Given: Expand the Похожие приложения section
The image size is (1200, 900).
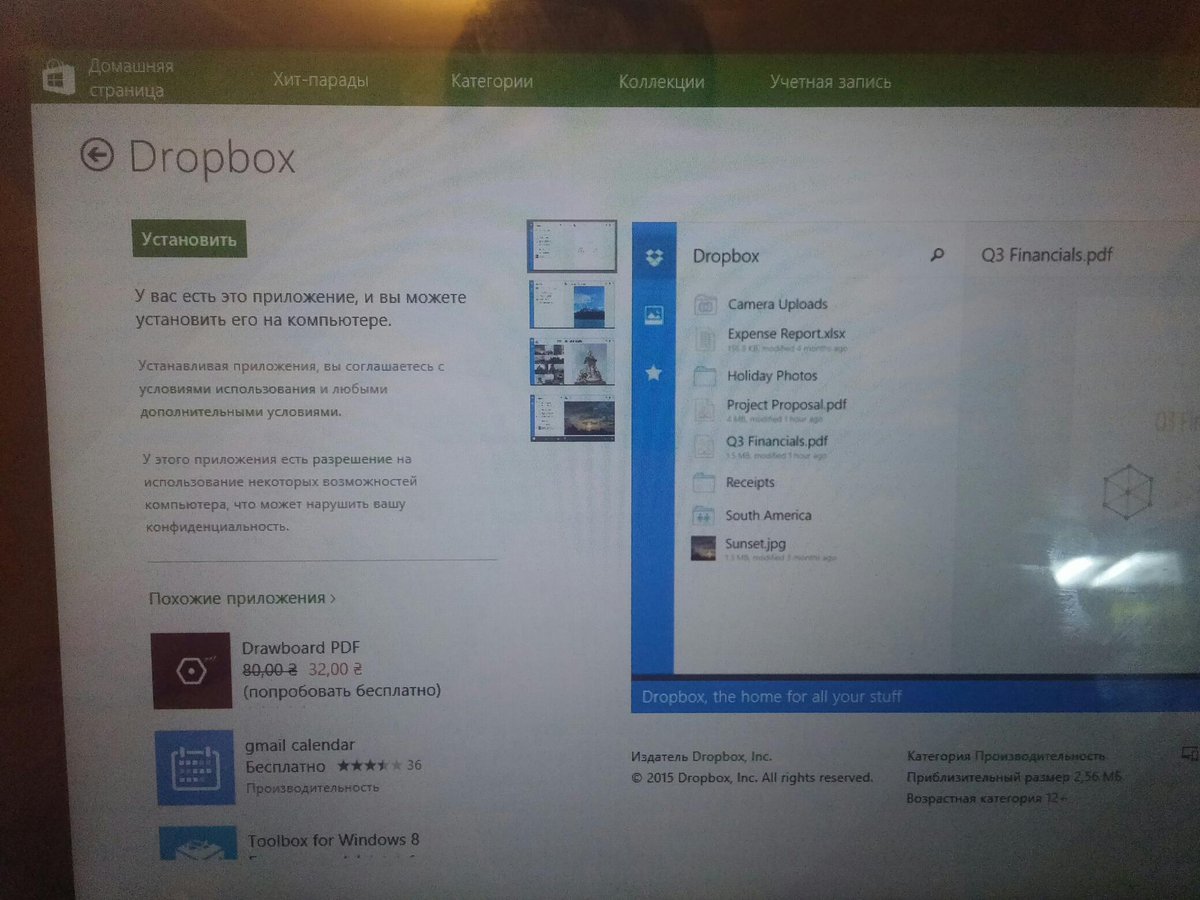Looking at the screenshot, I should 244,598.
